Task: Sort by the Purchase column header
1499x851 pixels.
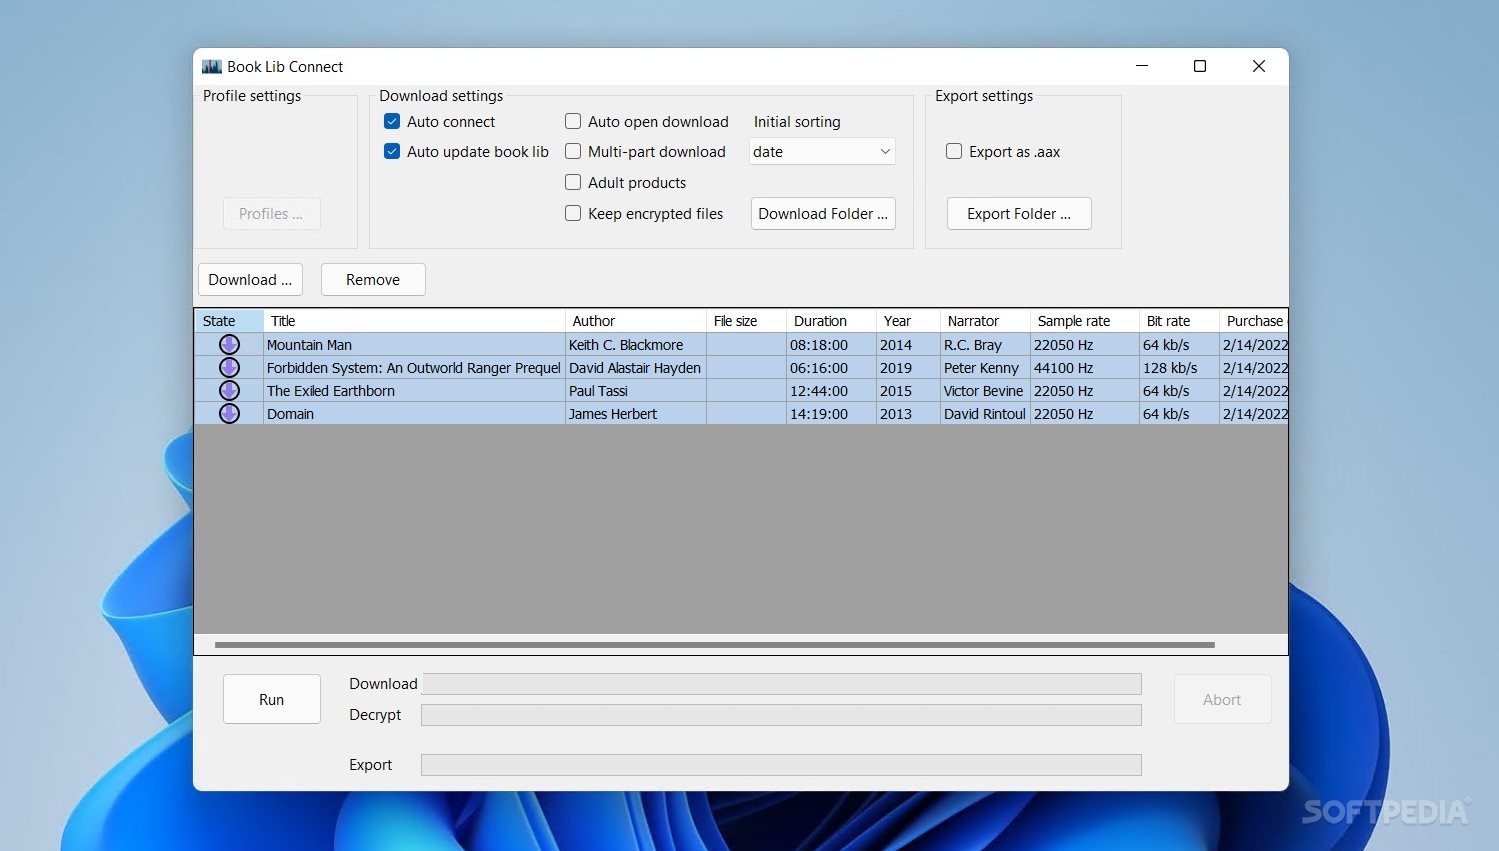Action: (1254, 321)
